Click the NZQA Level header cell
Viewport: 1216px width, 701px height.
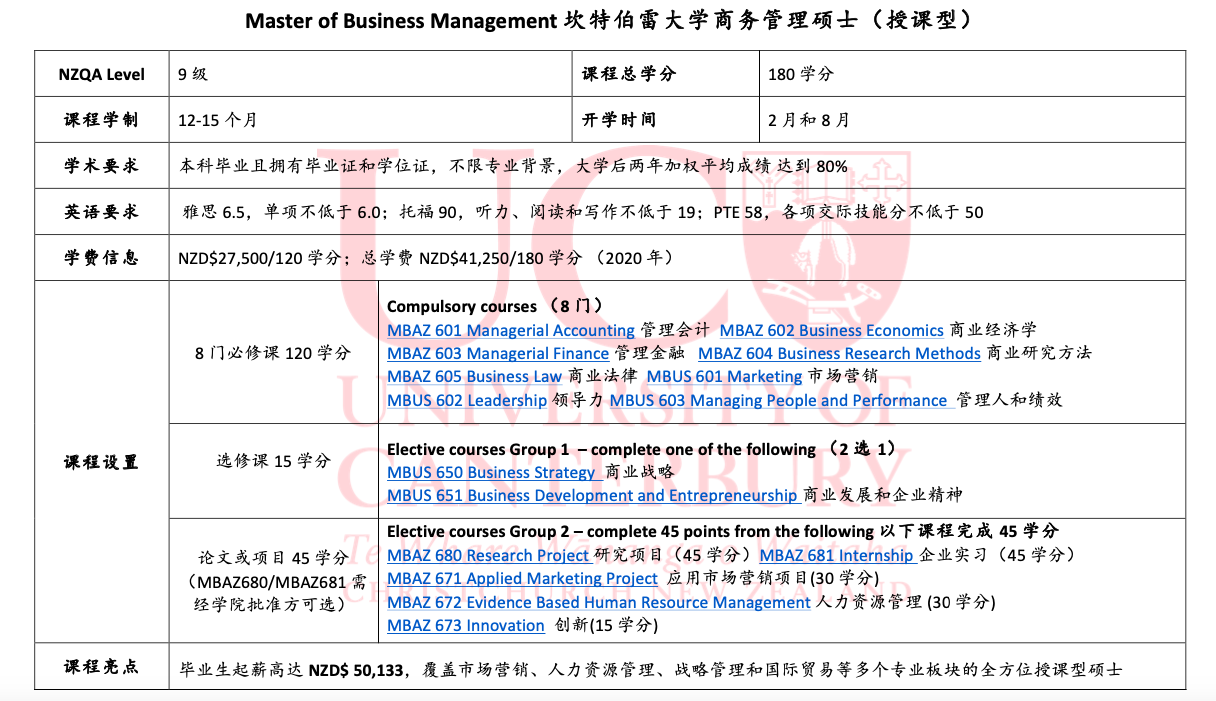click(102, 74)
